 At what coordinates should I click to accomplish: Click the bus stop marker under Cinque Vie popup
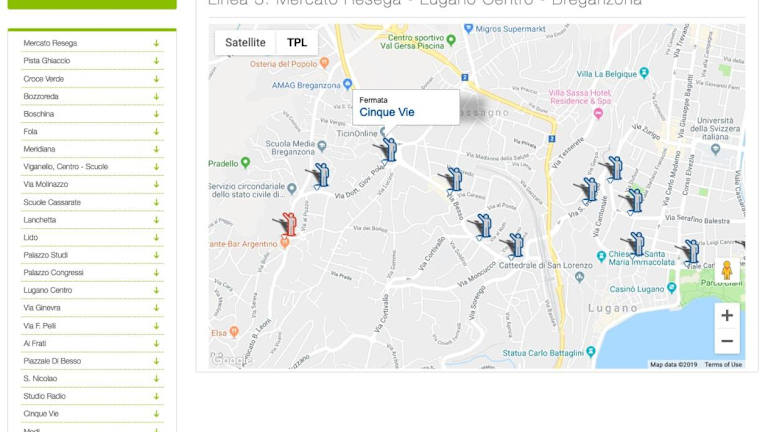(388, 150)
